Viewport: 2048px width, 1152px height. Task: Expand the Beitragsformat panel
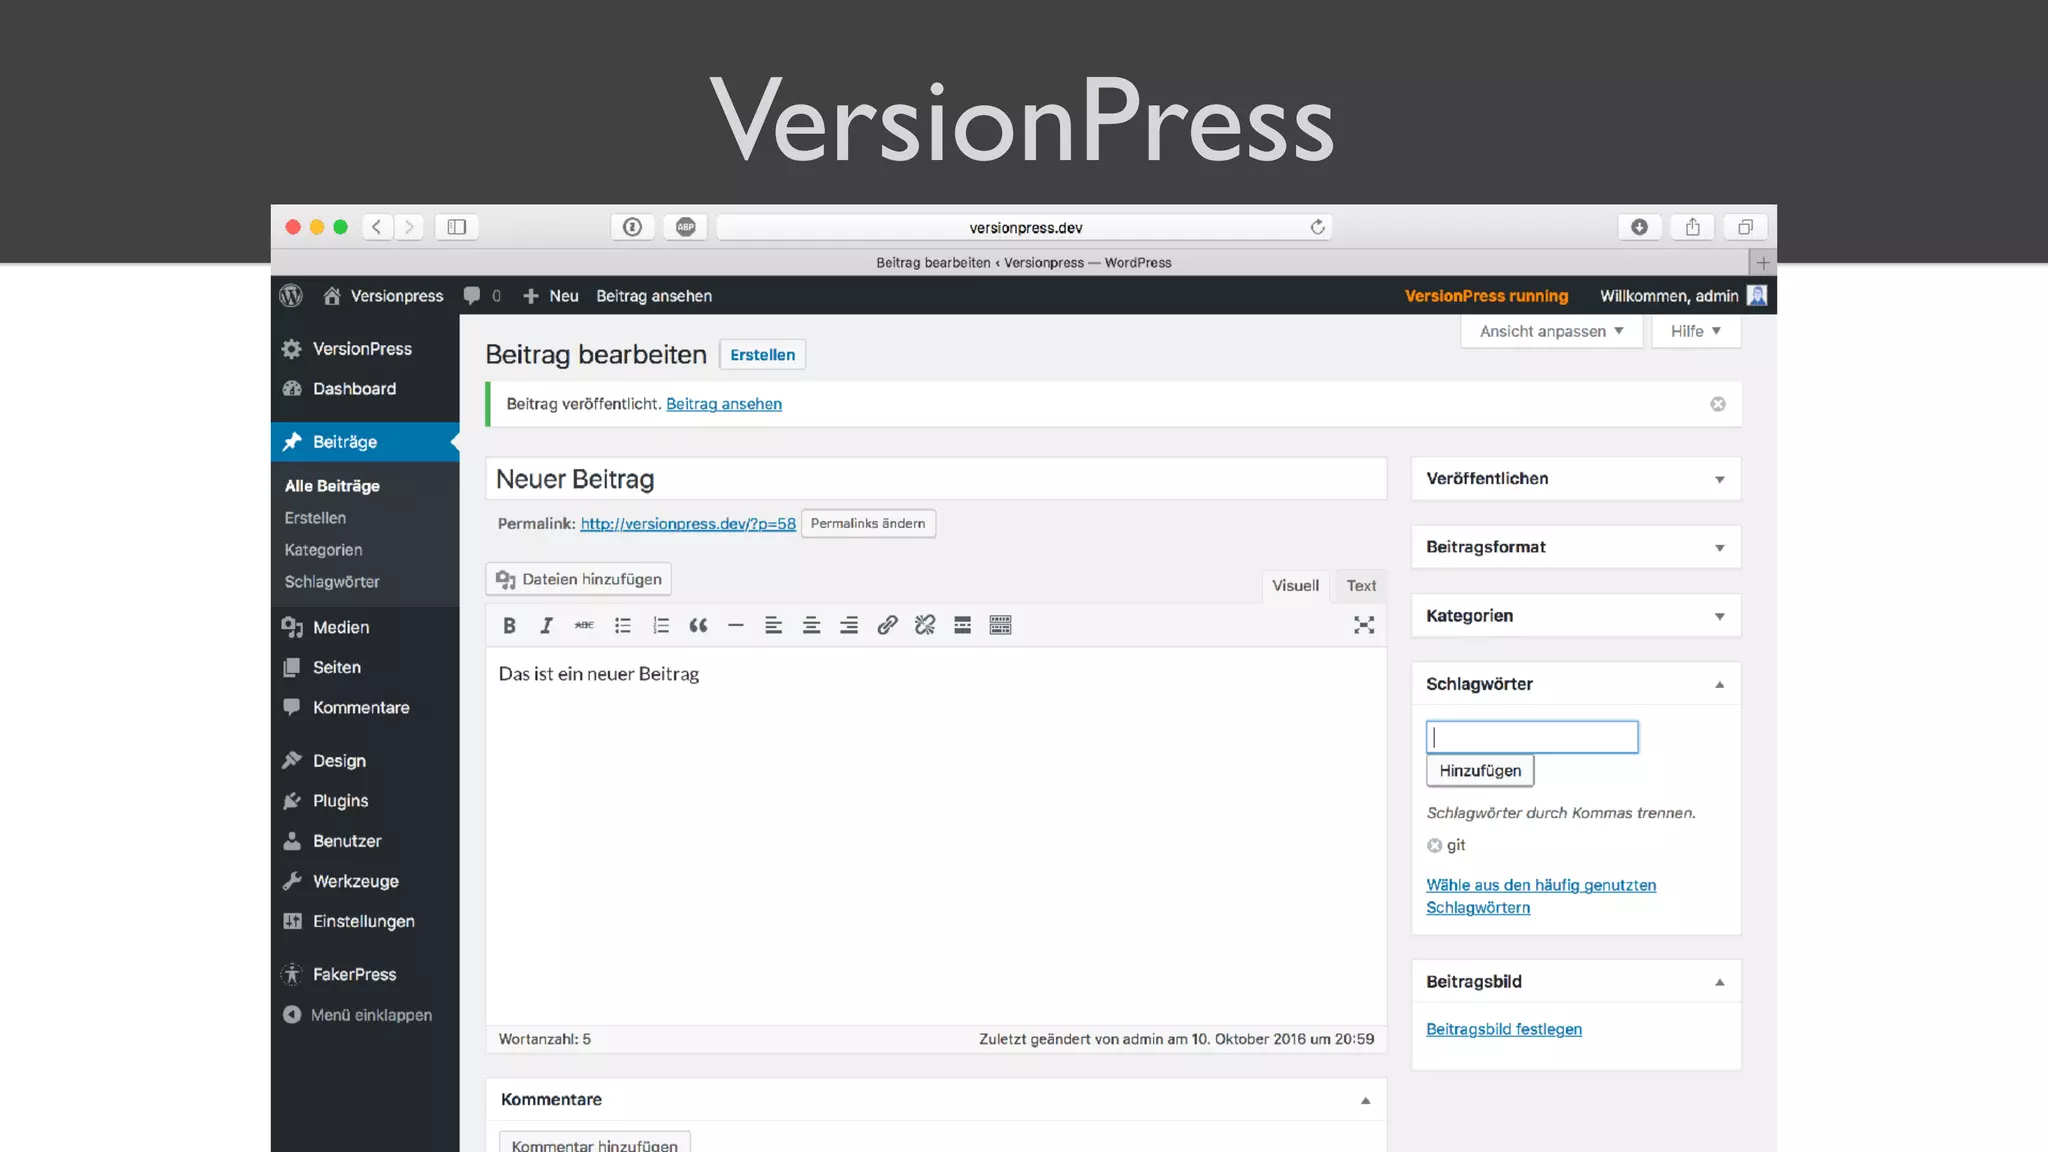tap(1720, 548)
